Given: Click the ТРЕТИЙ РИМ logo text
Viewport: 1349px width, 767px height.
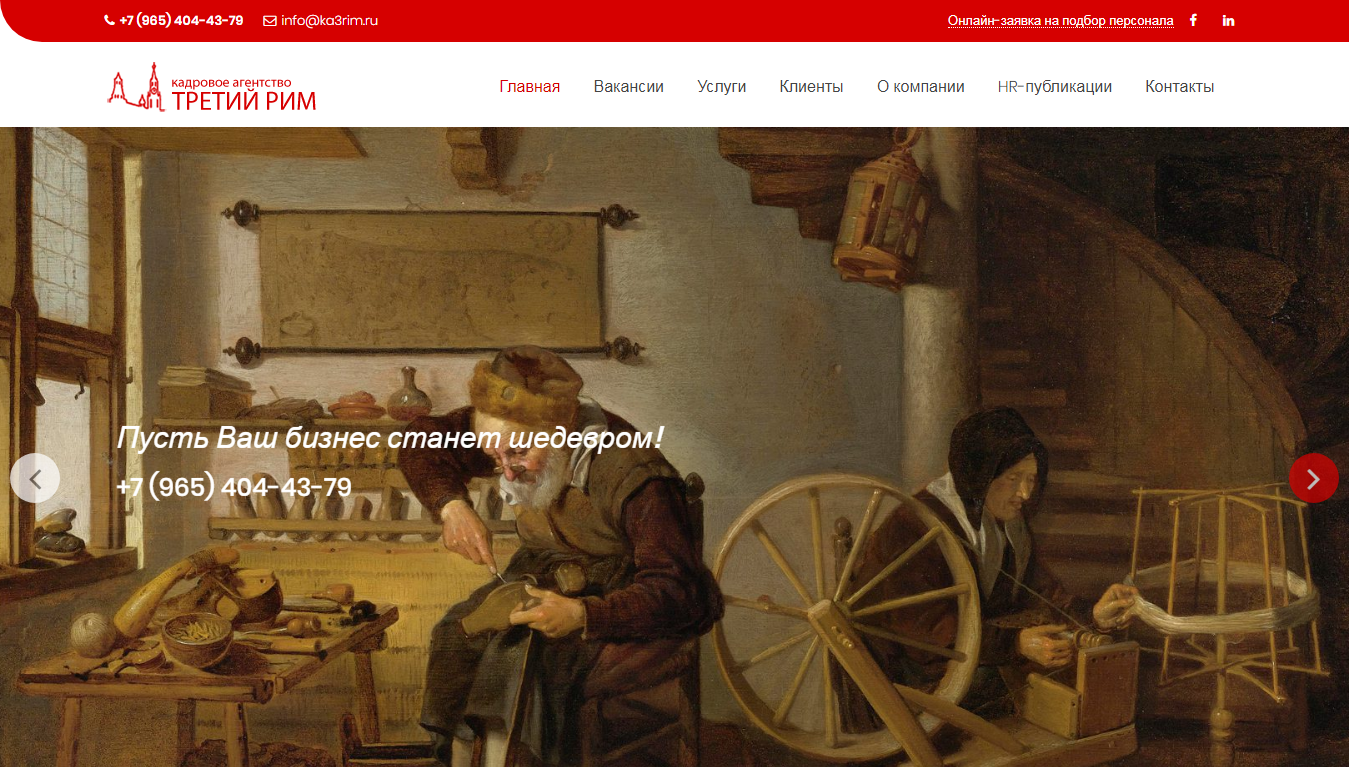Looking at the screenshot, I should 244,101.
